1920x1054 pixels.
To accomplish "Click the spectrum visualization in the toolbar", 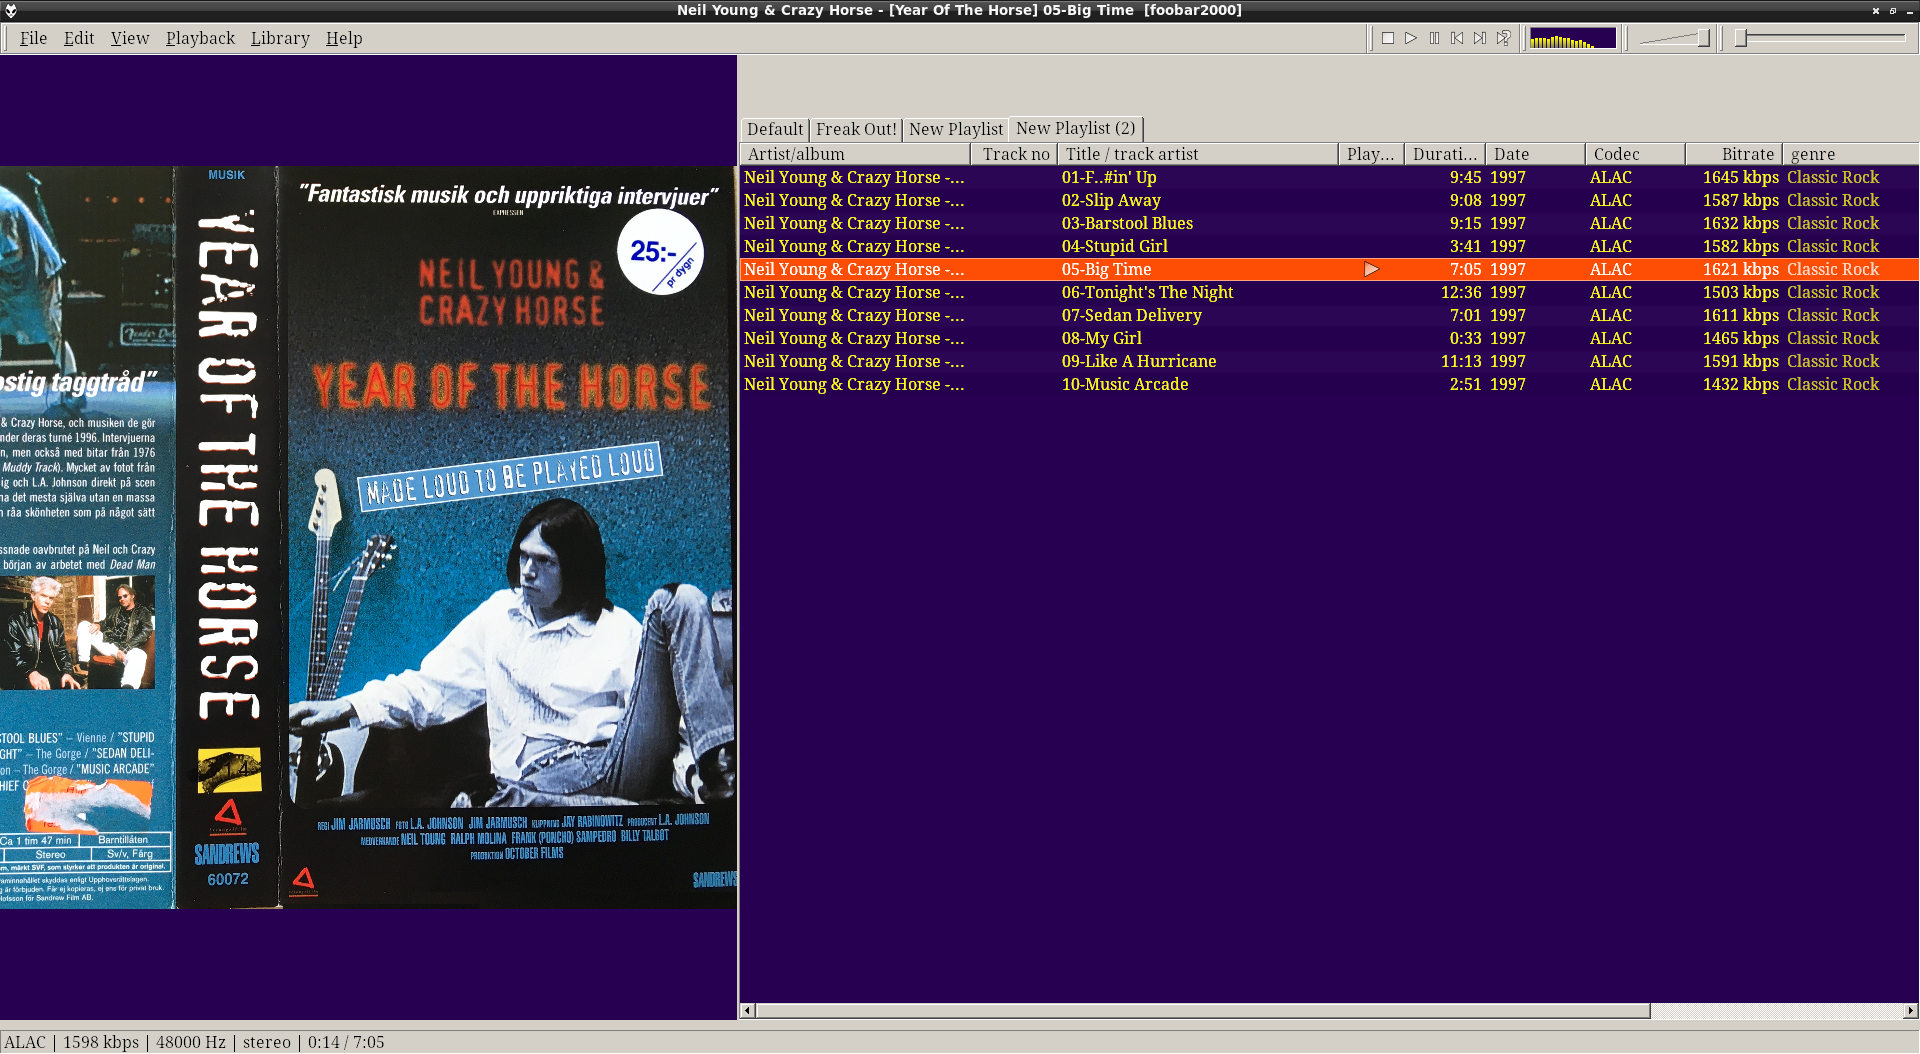I will 1573,38.
